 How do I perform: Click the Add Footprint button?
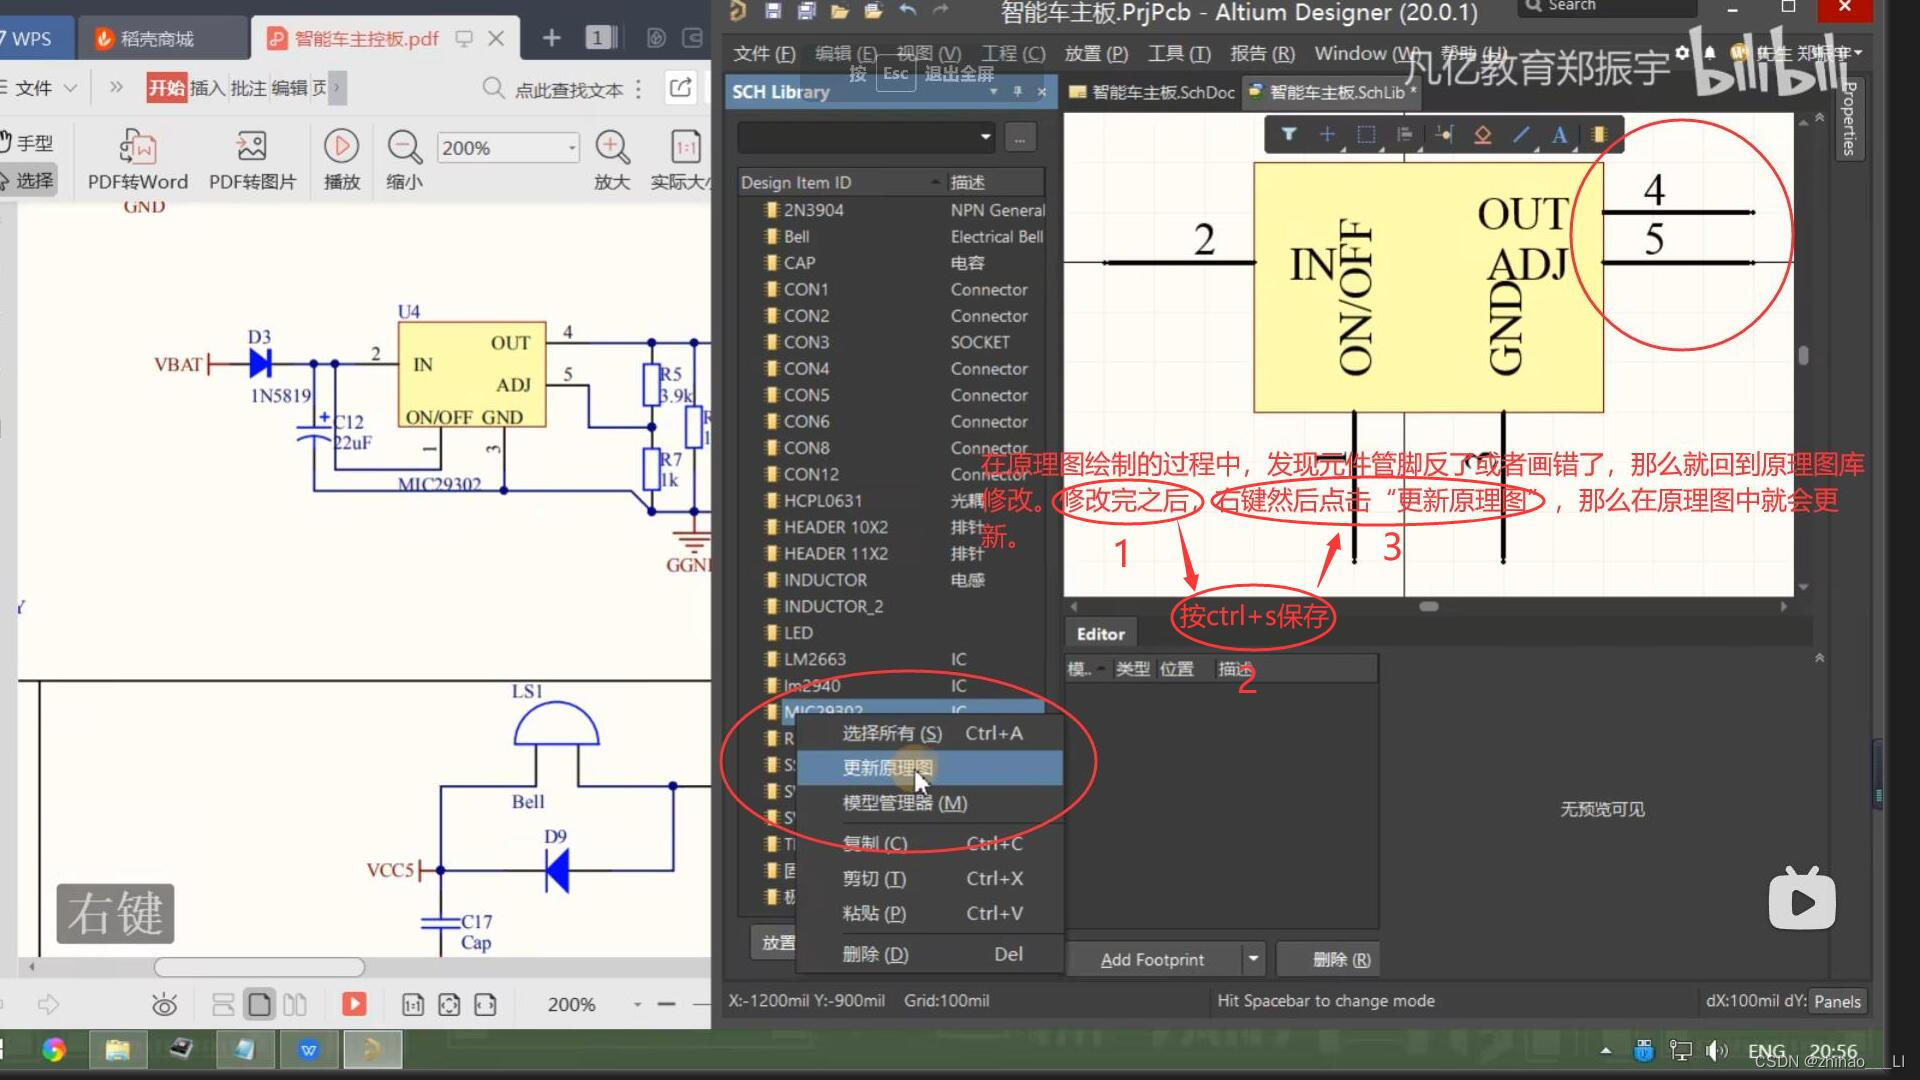click(1152, 959)
